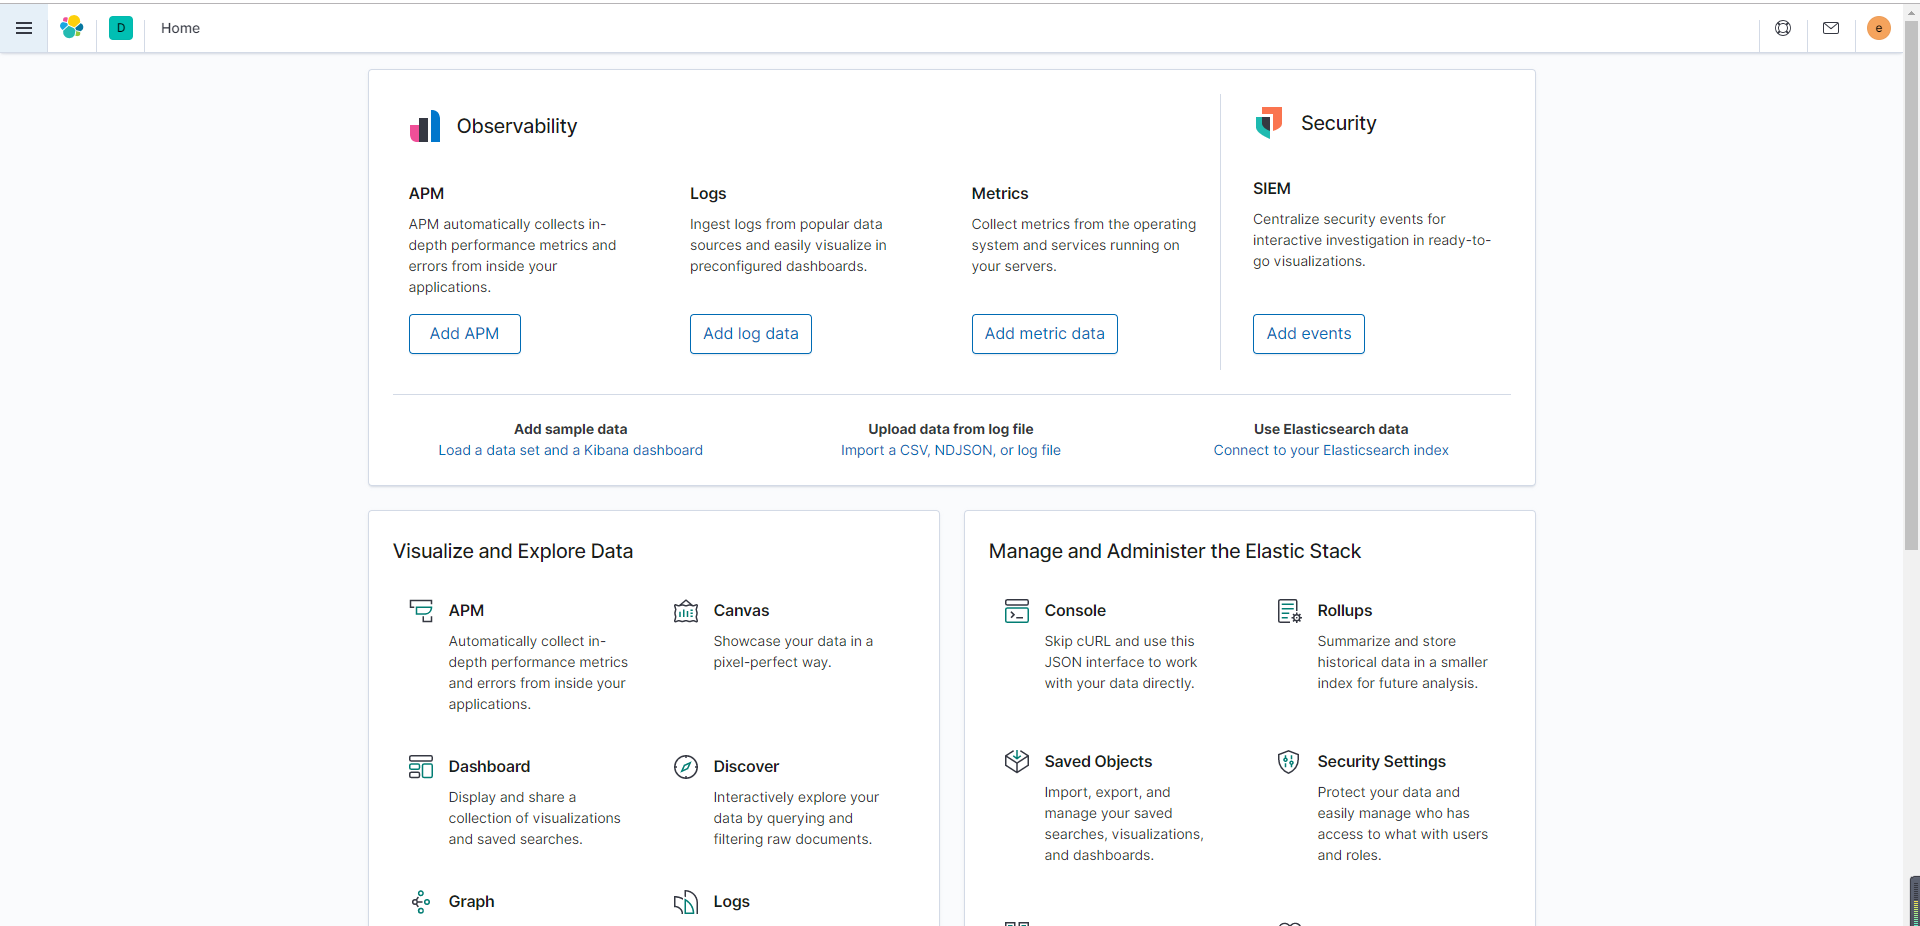Screen dimensions: 1920x926
Task: Open the Graph title link
Action: 472,902
